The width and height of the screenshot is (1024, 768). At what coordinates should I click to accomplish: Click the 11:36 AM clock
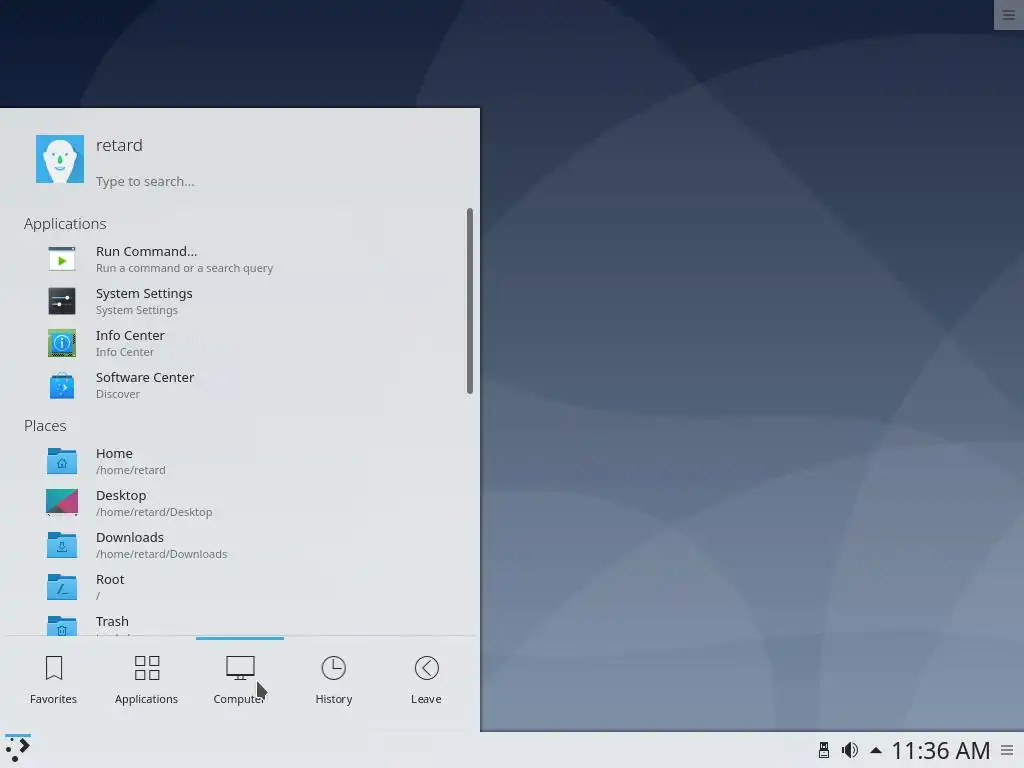tap(940, 750)
